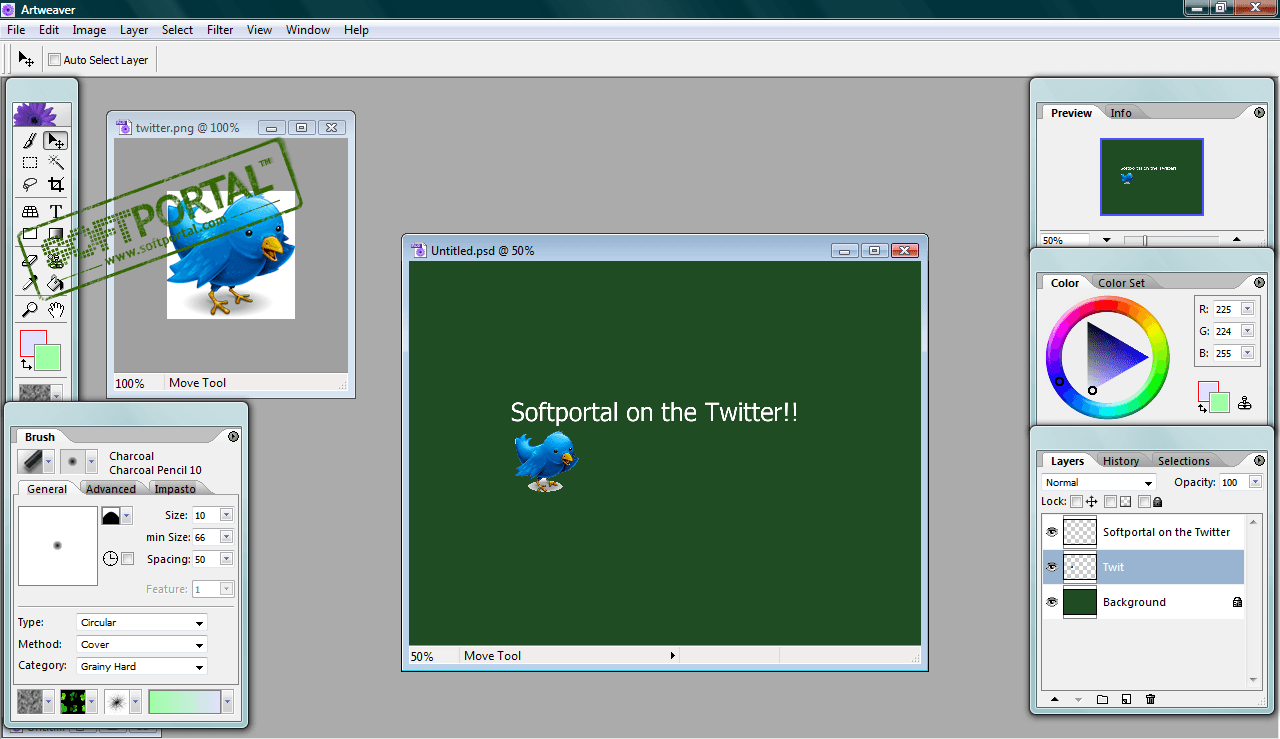Select the Lasso tool
Screen dimensions: 1280x739
[30, 184]
